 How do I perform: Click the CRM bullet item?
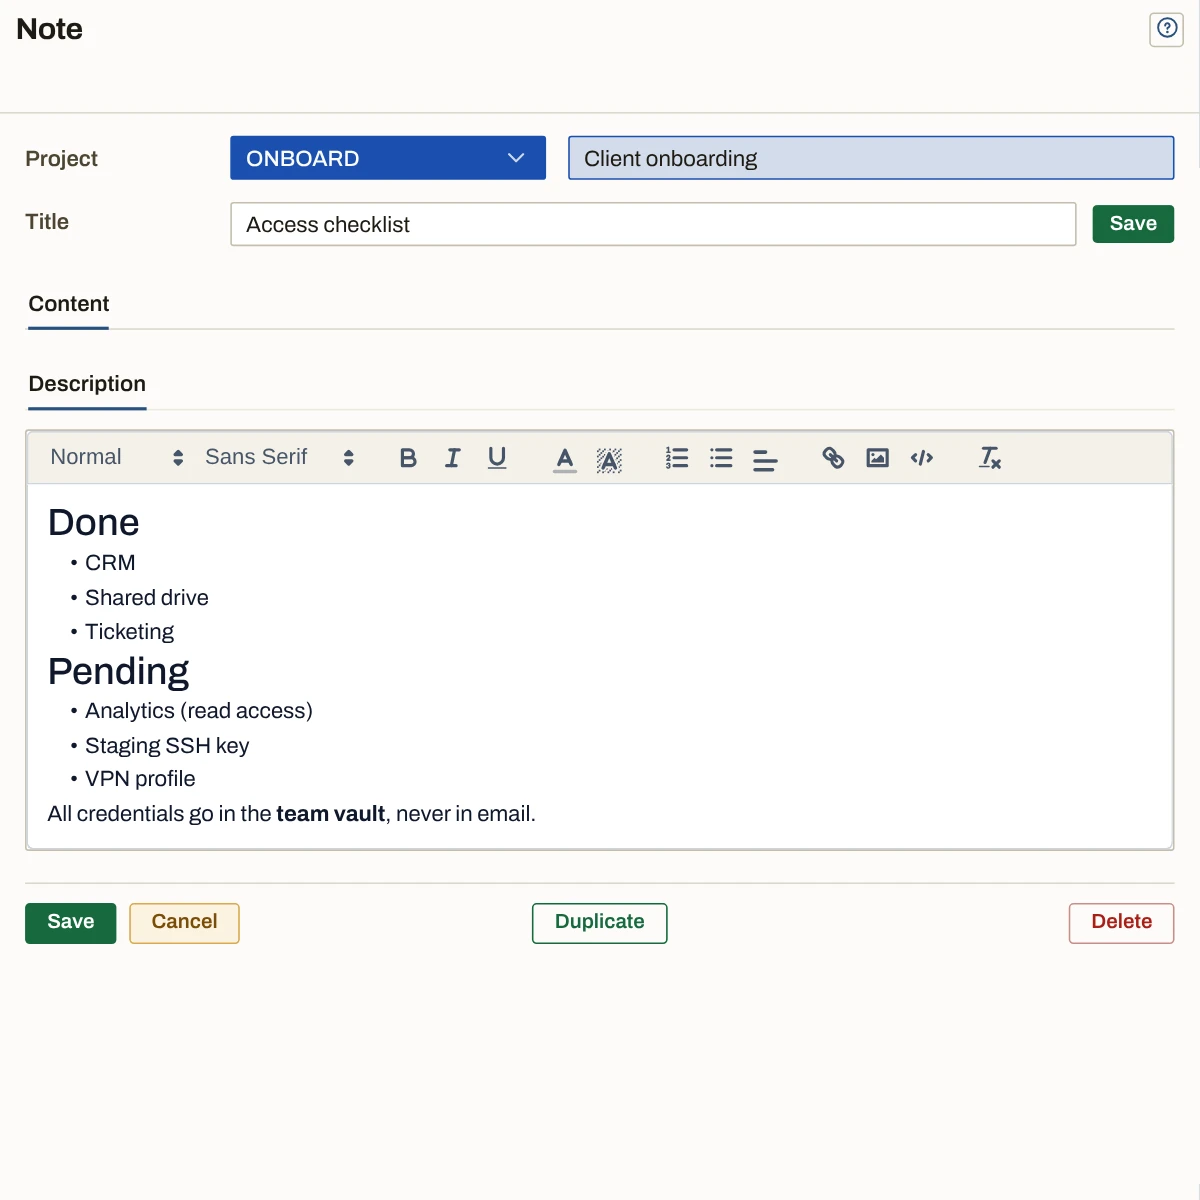coord(110,563)
